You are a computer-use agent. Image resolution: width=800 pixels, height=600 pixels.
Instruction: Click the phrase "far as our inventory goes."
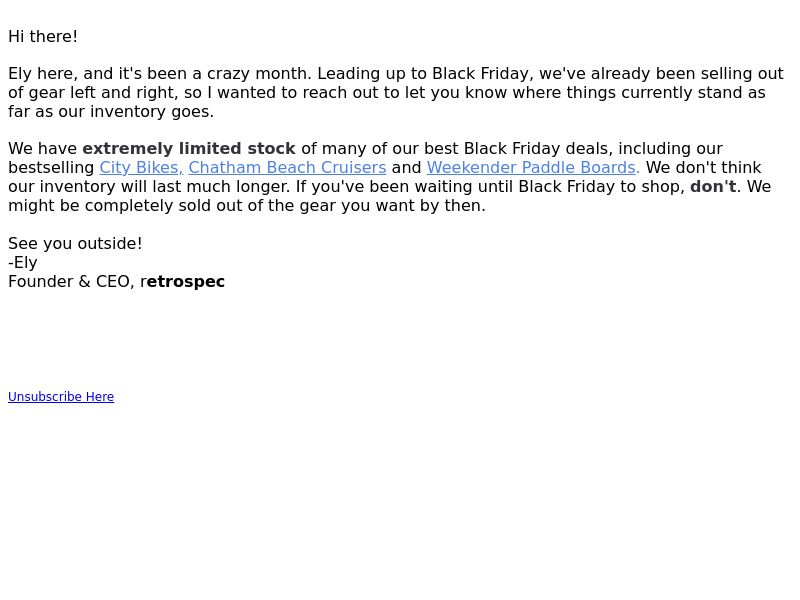(x=111, y=111)
